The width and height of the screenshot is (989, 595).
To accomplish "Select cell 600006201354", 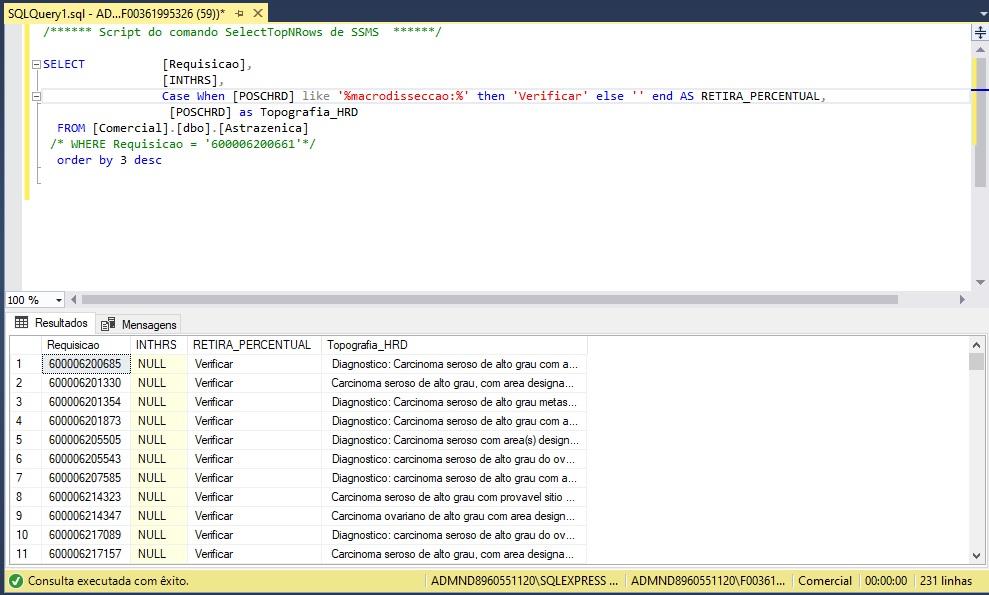I will 86,402.
